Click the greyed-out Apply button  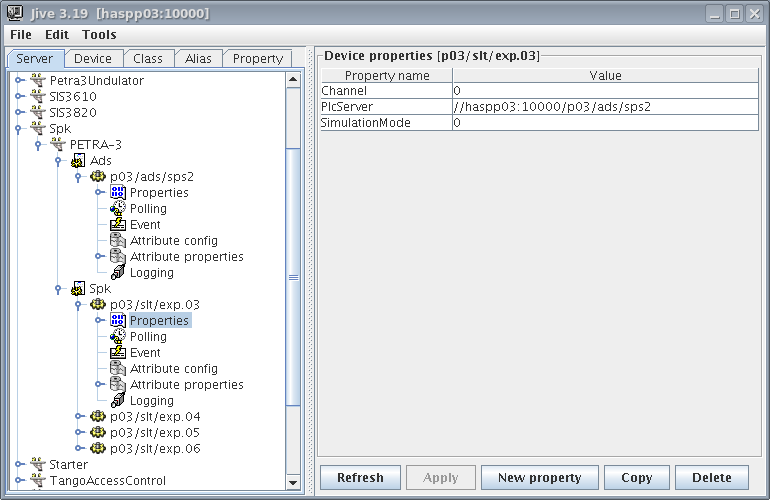pyautogui.click(x=441, y=477)
